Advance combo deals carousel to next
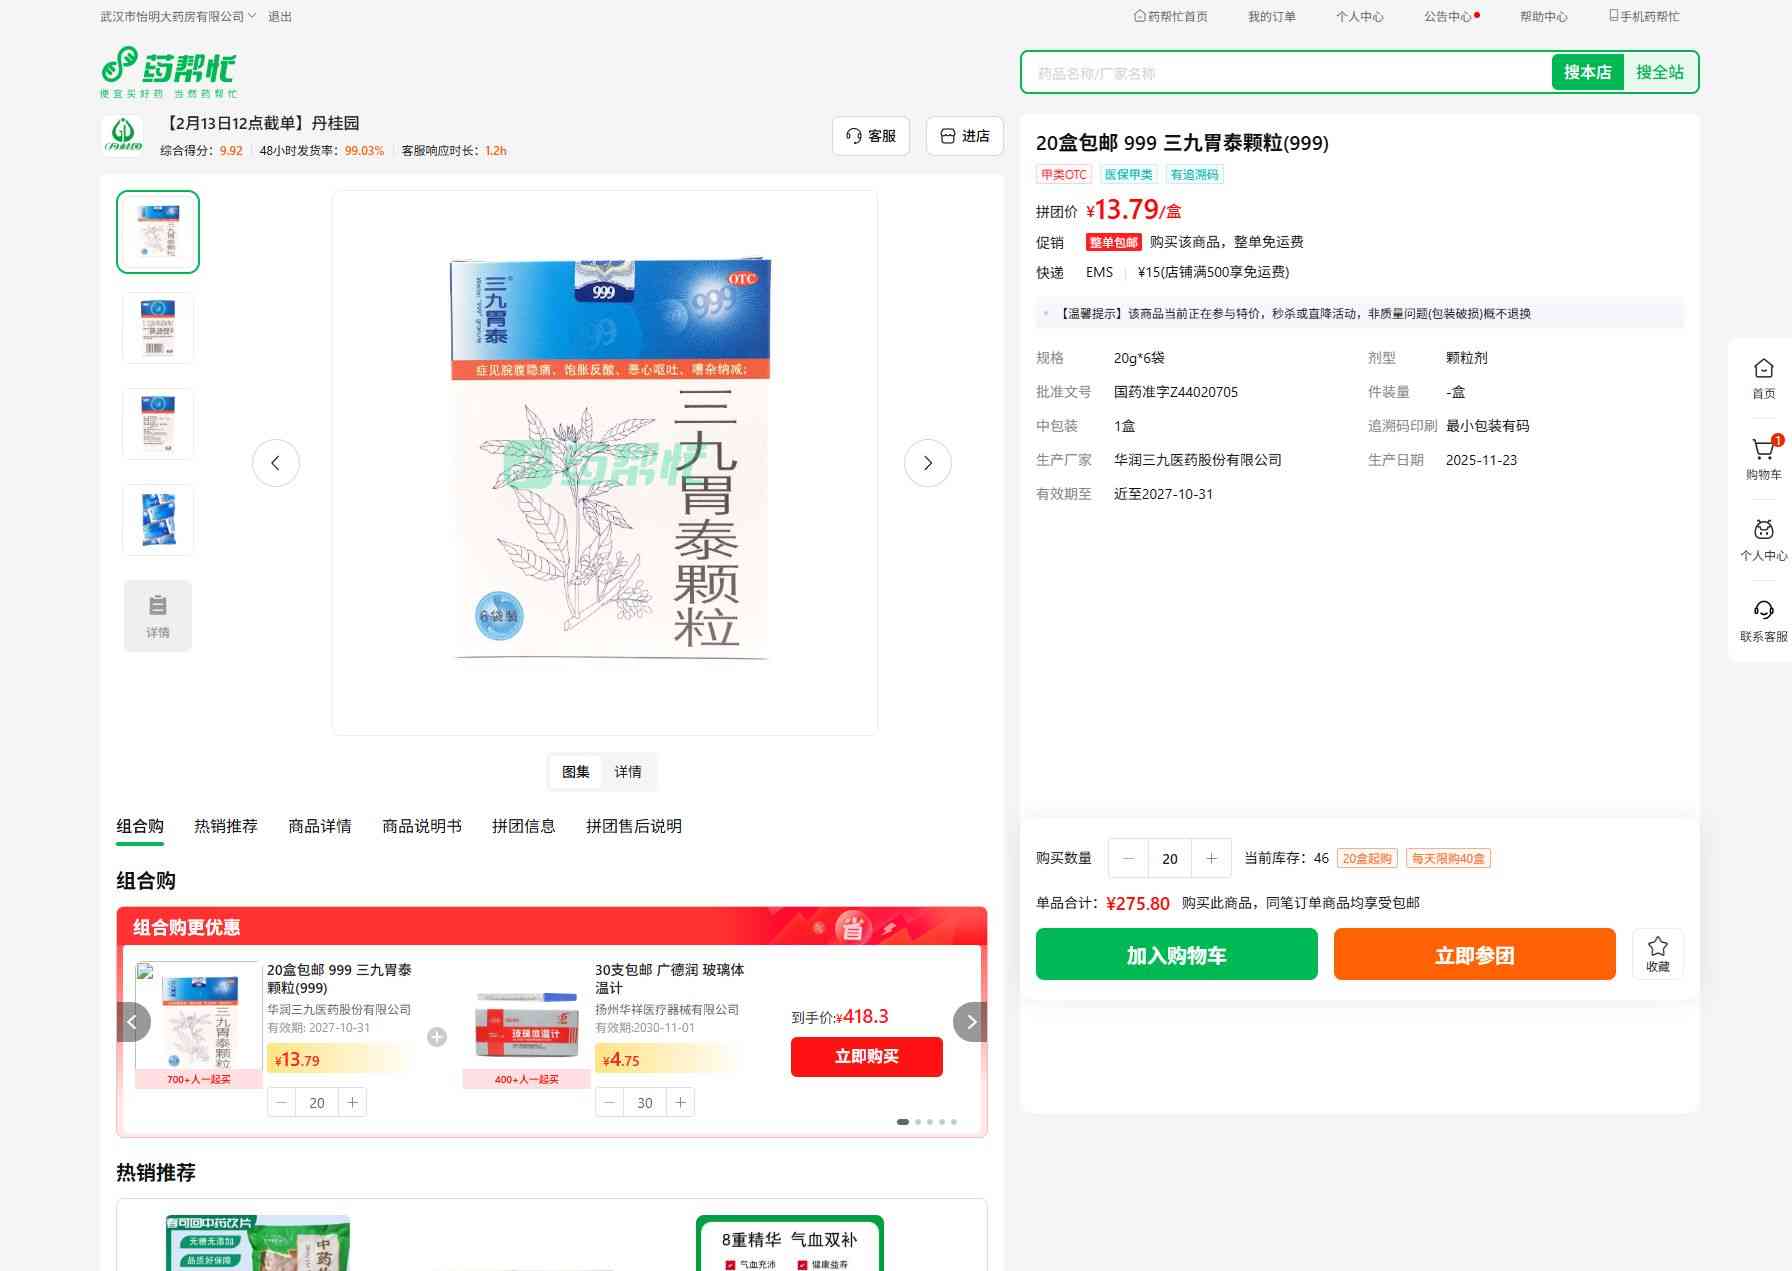1792x1271 pixels. (970, 1022)
